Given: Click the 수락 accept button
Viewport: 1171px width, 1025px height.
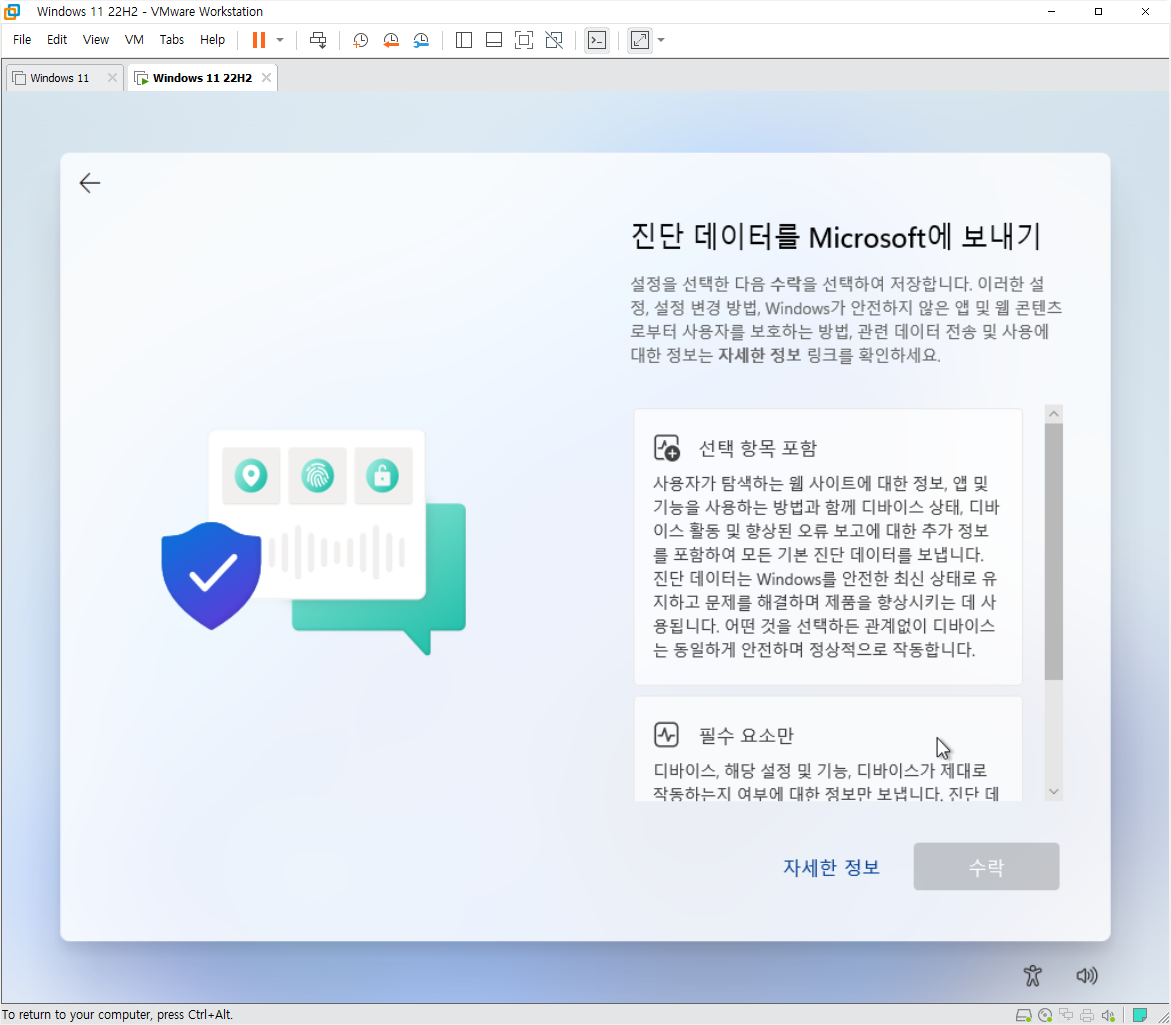Looking at the screenshot, I should [x=986, y=867].
